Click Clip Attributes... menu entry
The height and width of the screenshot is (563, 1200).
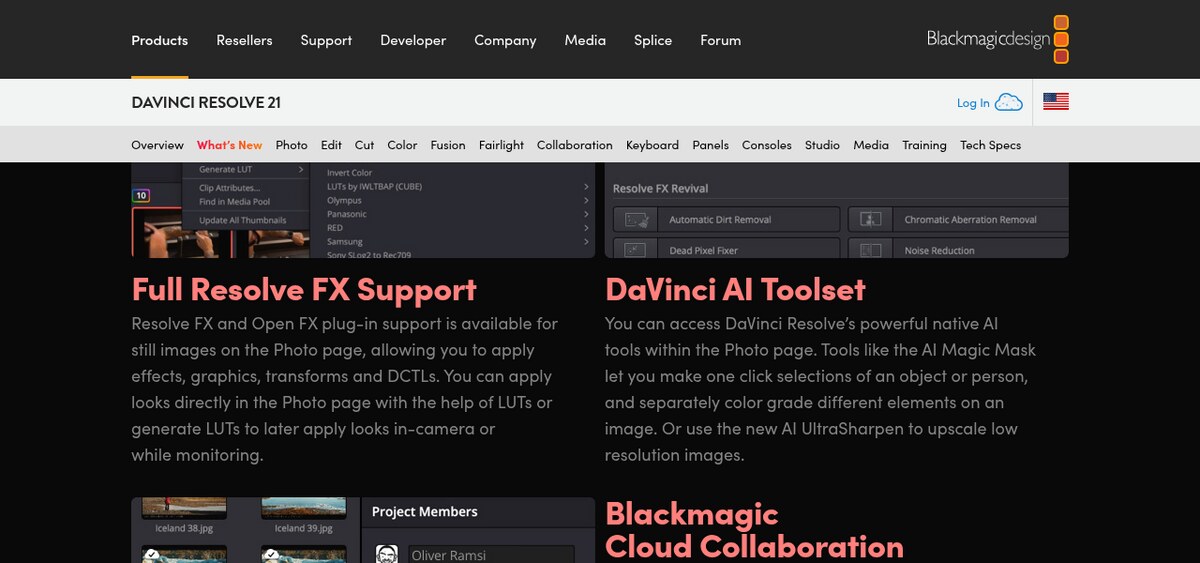[x=229, y=188]
